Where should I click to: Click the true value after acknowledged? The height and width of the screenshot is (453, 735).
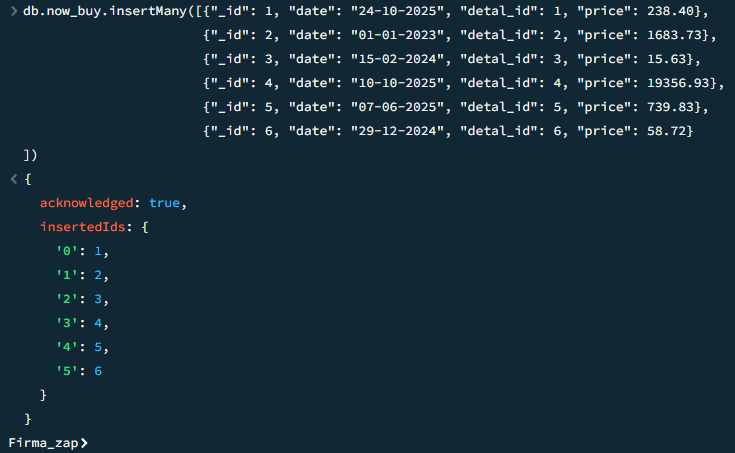click(164, 203)
